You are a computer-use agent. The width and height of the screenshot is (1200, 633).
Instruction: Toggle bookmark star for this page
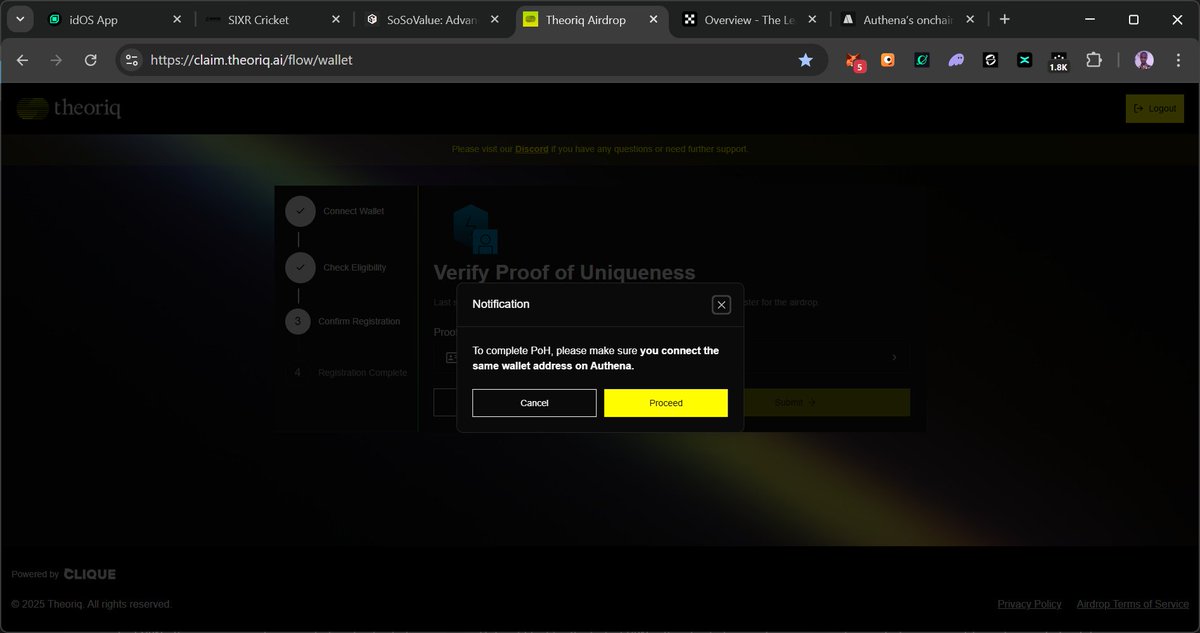click(x=805, y=60)
